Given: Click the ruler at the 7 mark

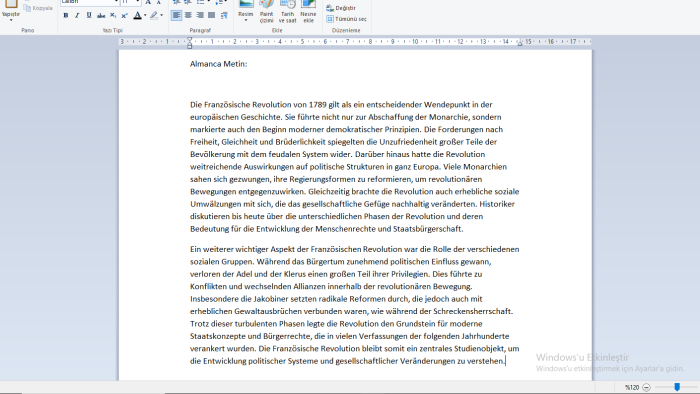Looking at the screenshot, I should point(348,41).
